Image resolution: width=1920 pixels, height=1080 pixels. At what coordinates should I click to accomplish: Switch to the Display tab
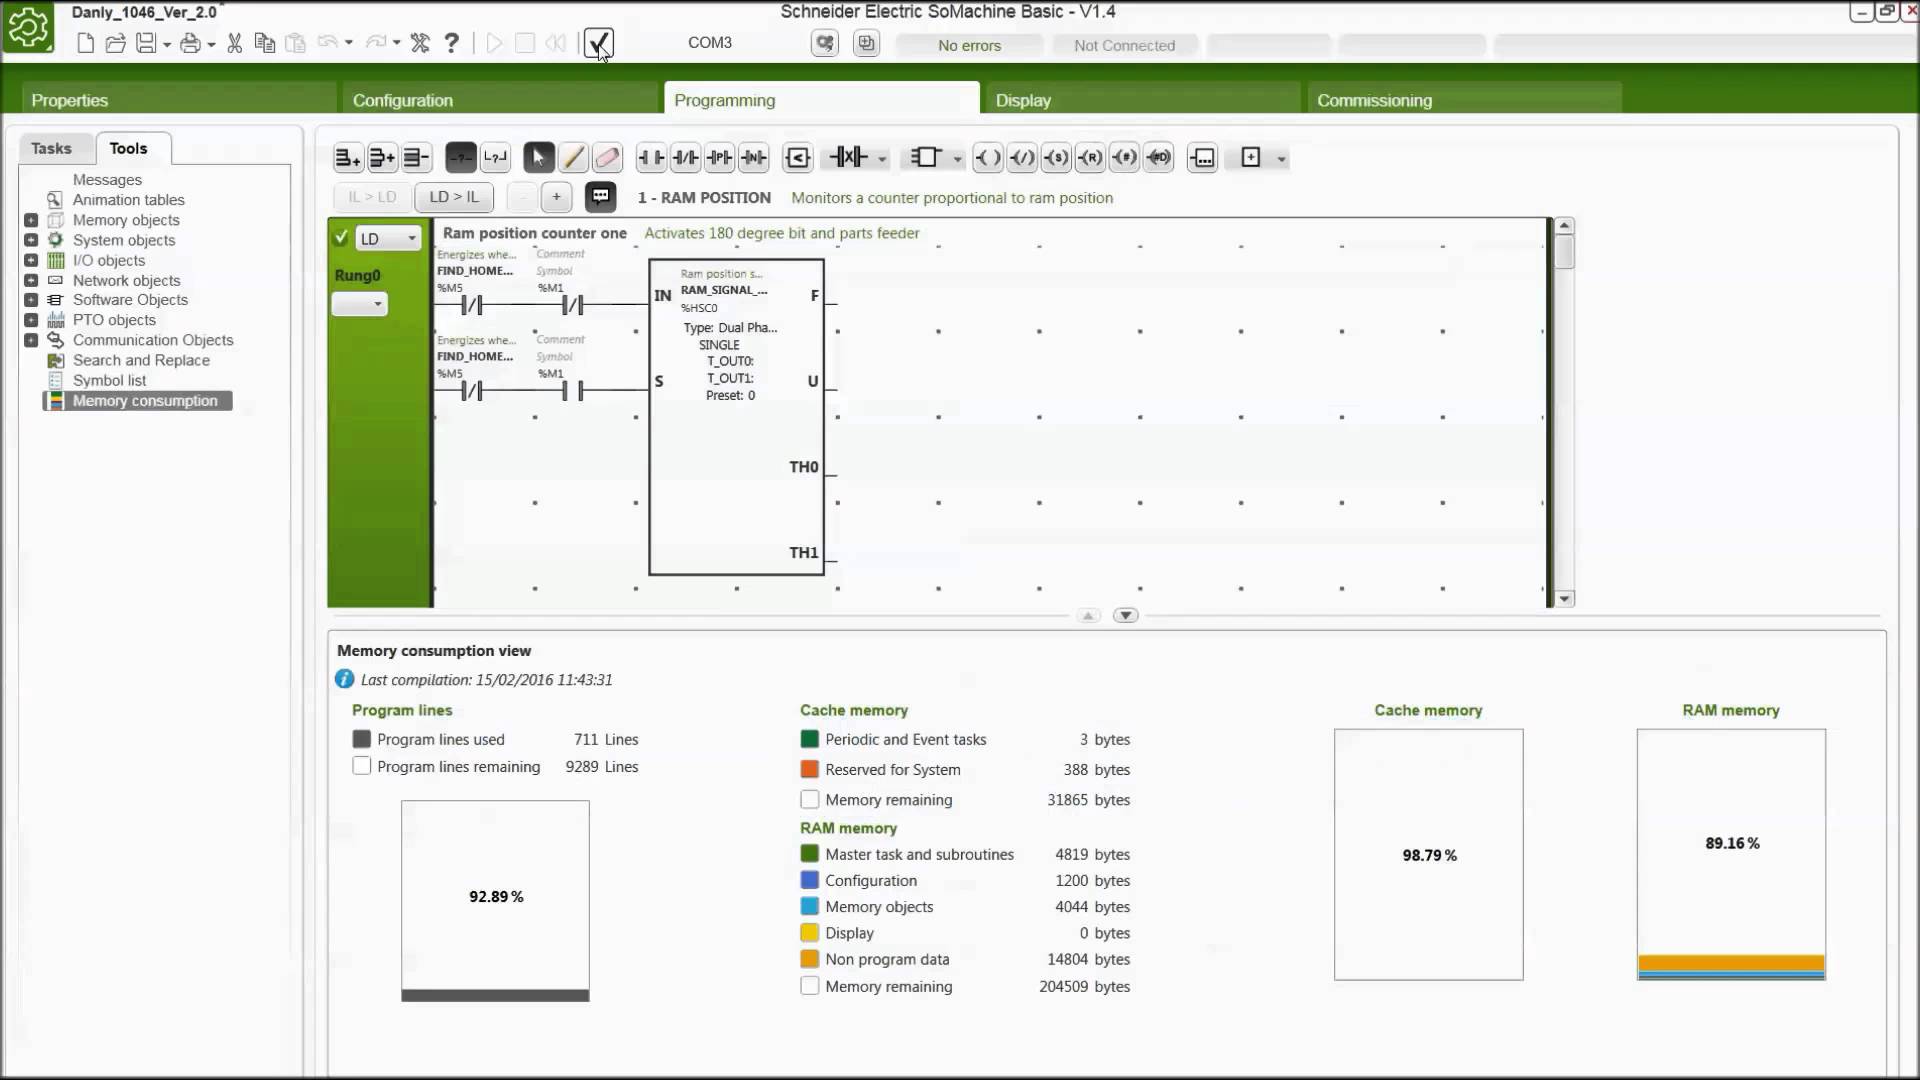(1143, 100)
